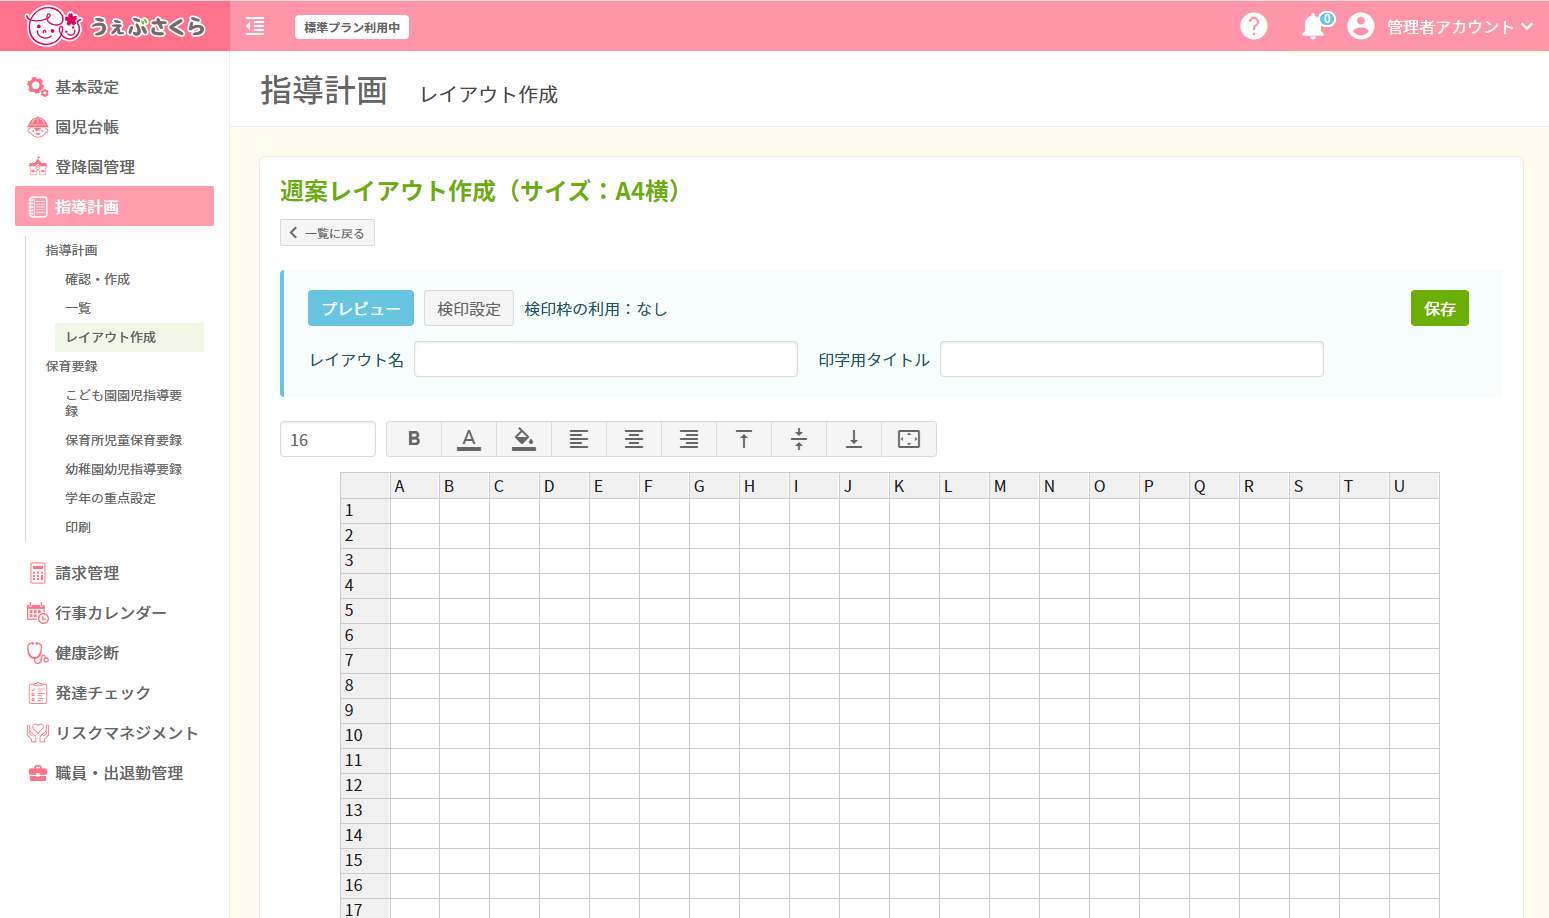The height and width of the screenshot is (918, 1549).
Task: Align text center
Action: pos(634,439)
